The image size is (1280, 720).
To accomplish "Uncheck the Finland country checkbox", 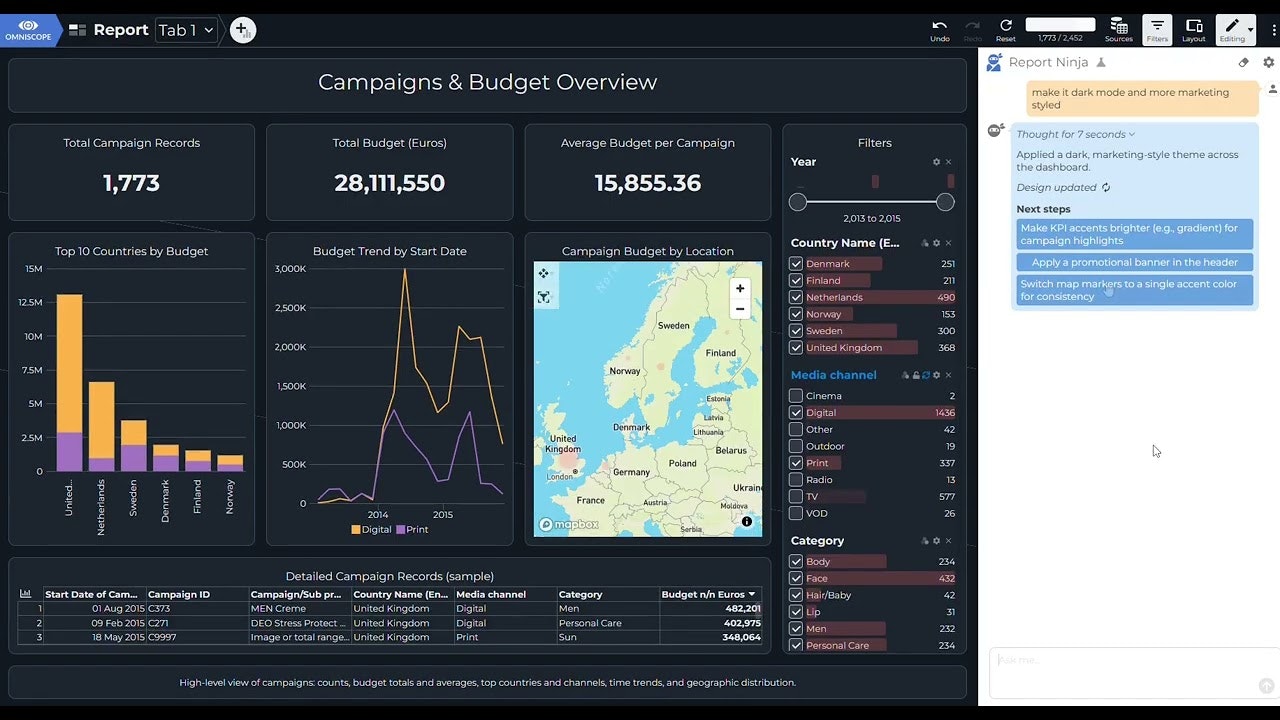I will pyautogui.click(x=796, y=281).
